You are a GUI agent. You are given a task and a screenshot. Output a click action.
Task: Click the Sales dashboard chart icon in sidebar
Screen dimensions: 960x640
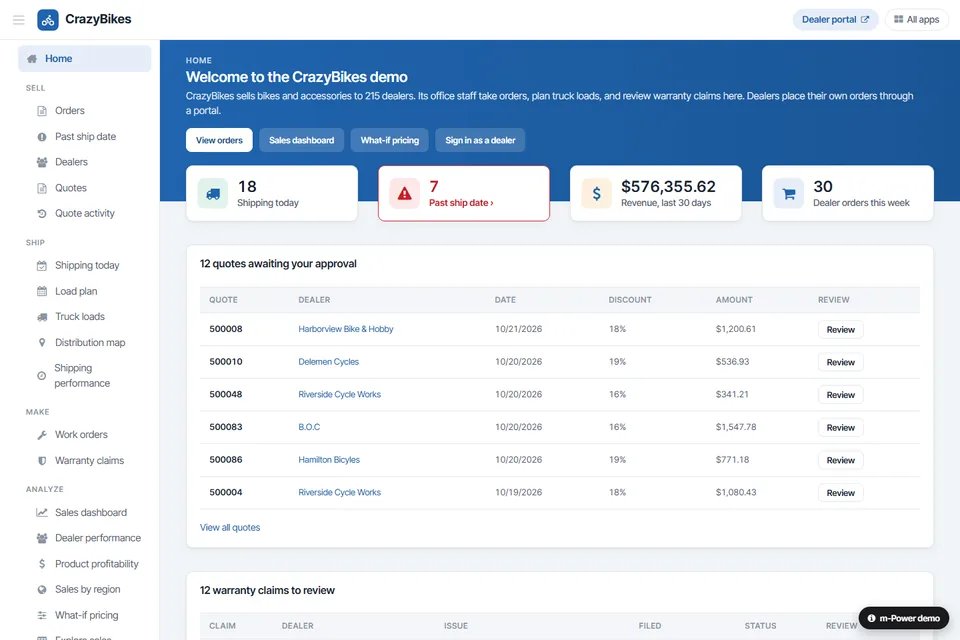point(42,513)
